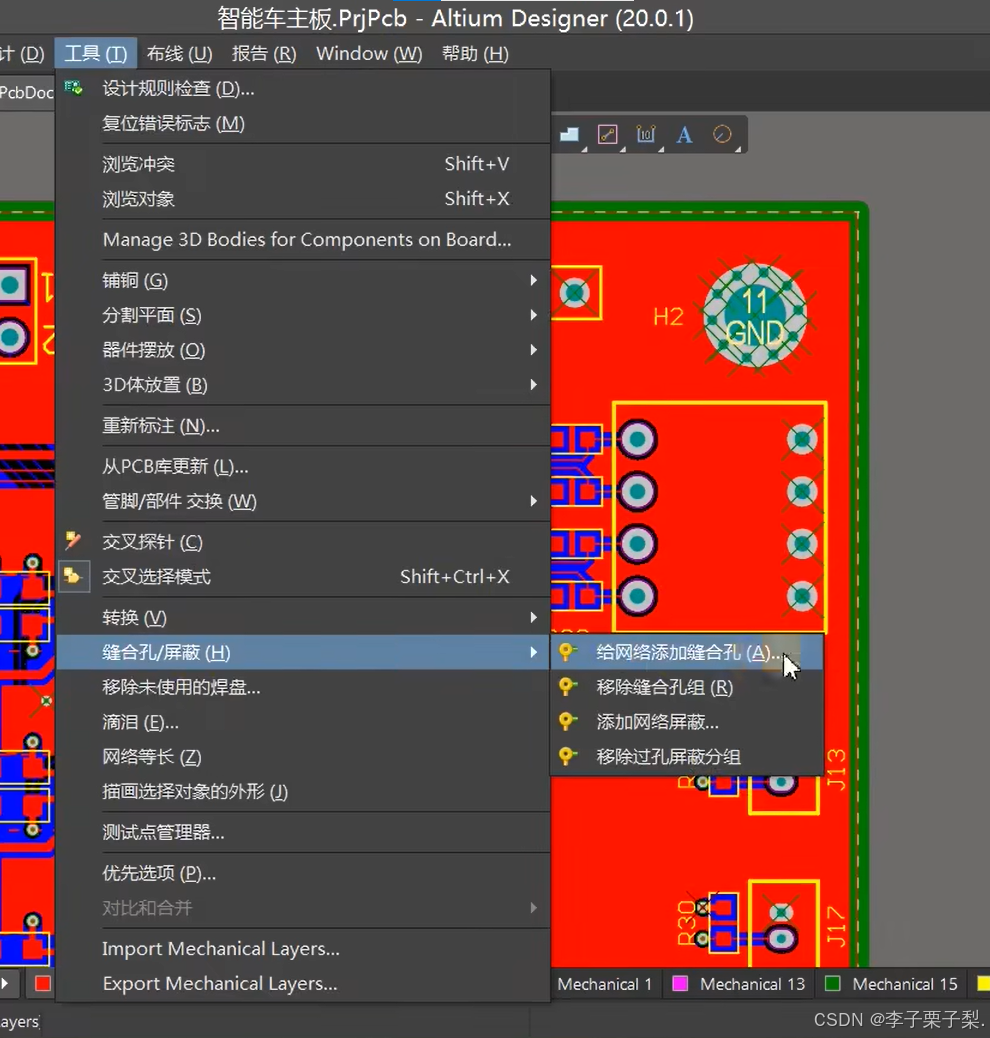Open the 报告 (R) menu
Viewport: 990px width, 1038px height.
[264, 54]
